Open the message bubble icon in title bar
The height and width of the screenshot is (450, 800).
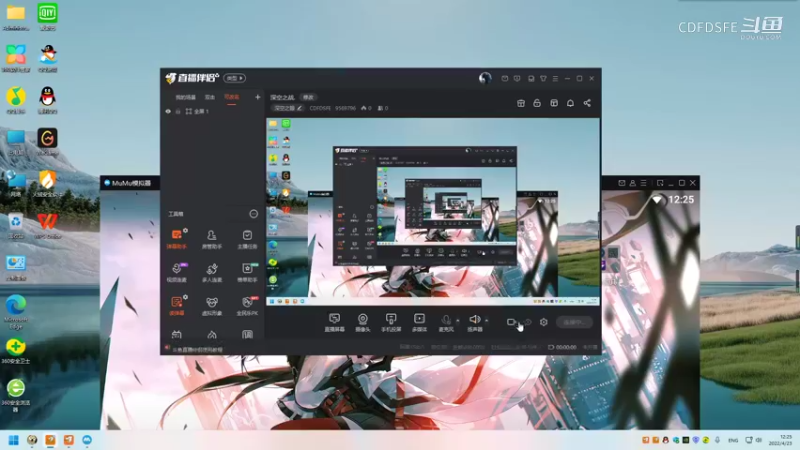(x=517, y=79)
